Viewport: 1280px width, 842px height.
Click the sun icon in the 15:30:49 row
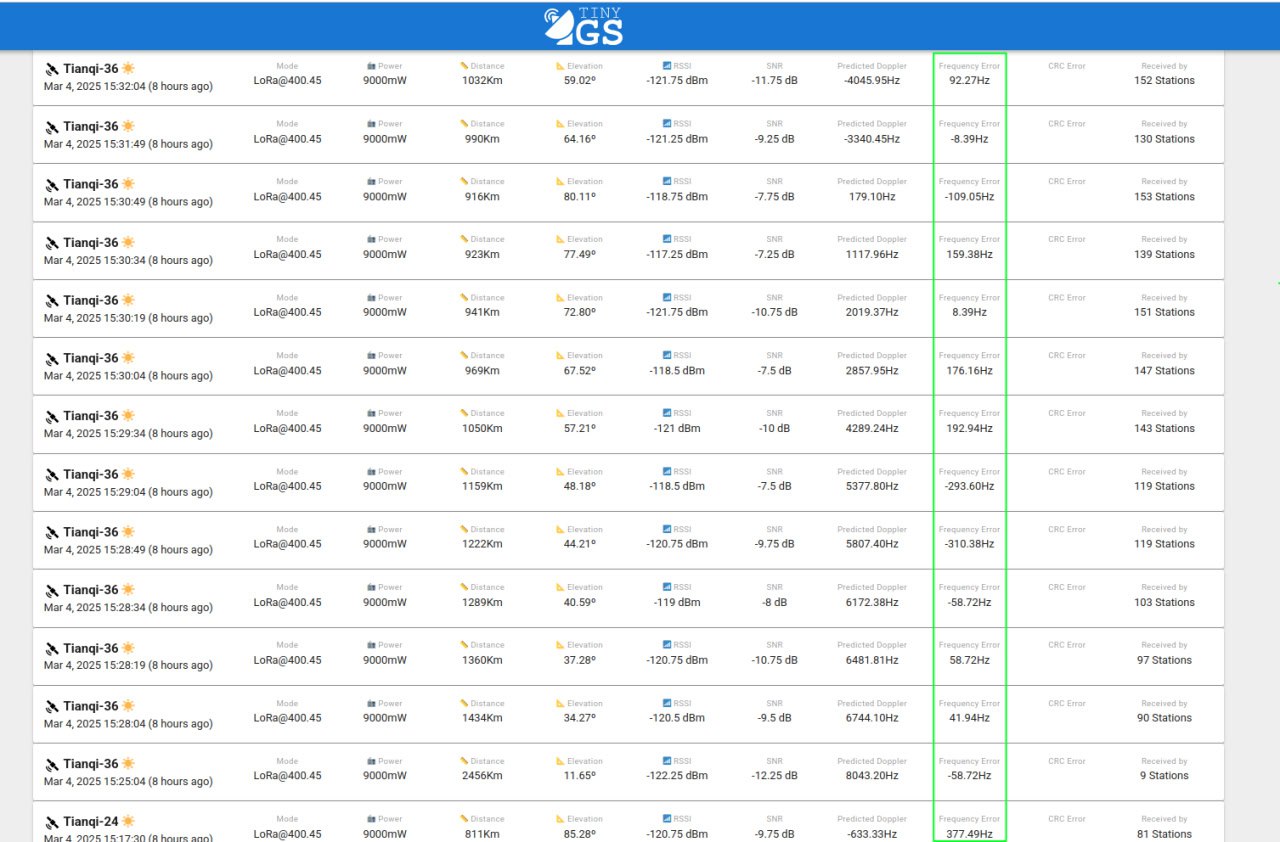(x=128, y=184)
